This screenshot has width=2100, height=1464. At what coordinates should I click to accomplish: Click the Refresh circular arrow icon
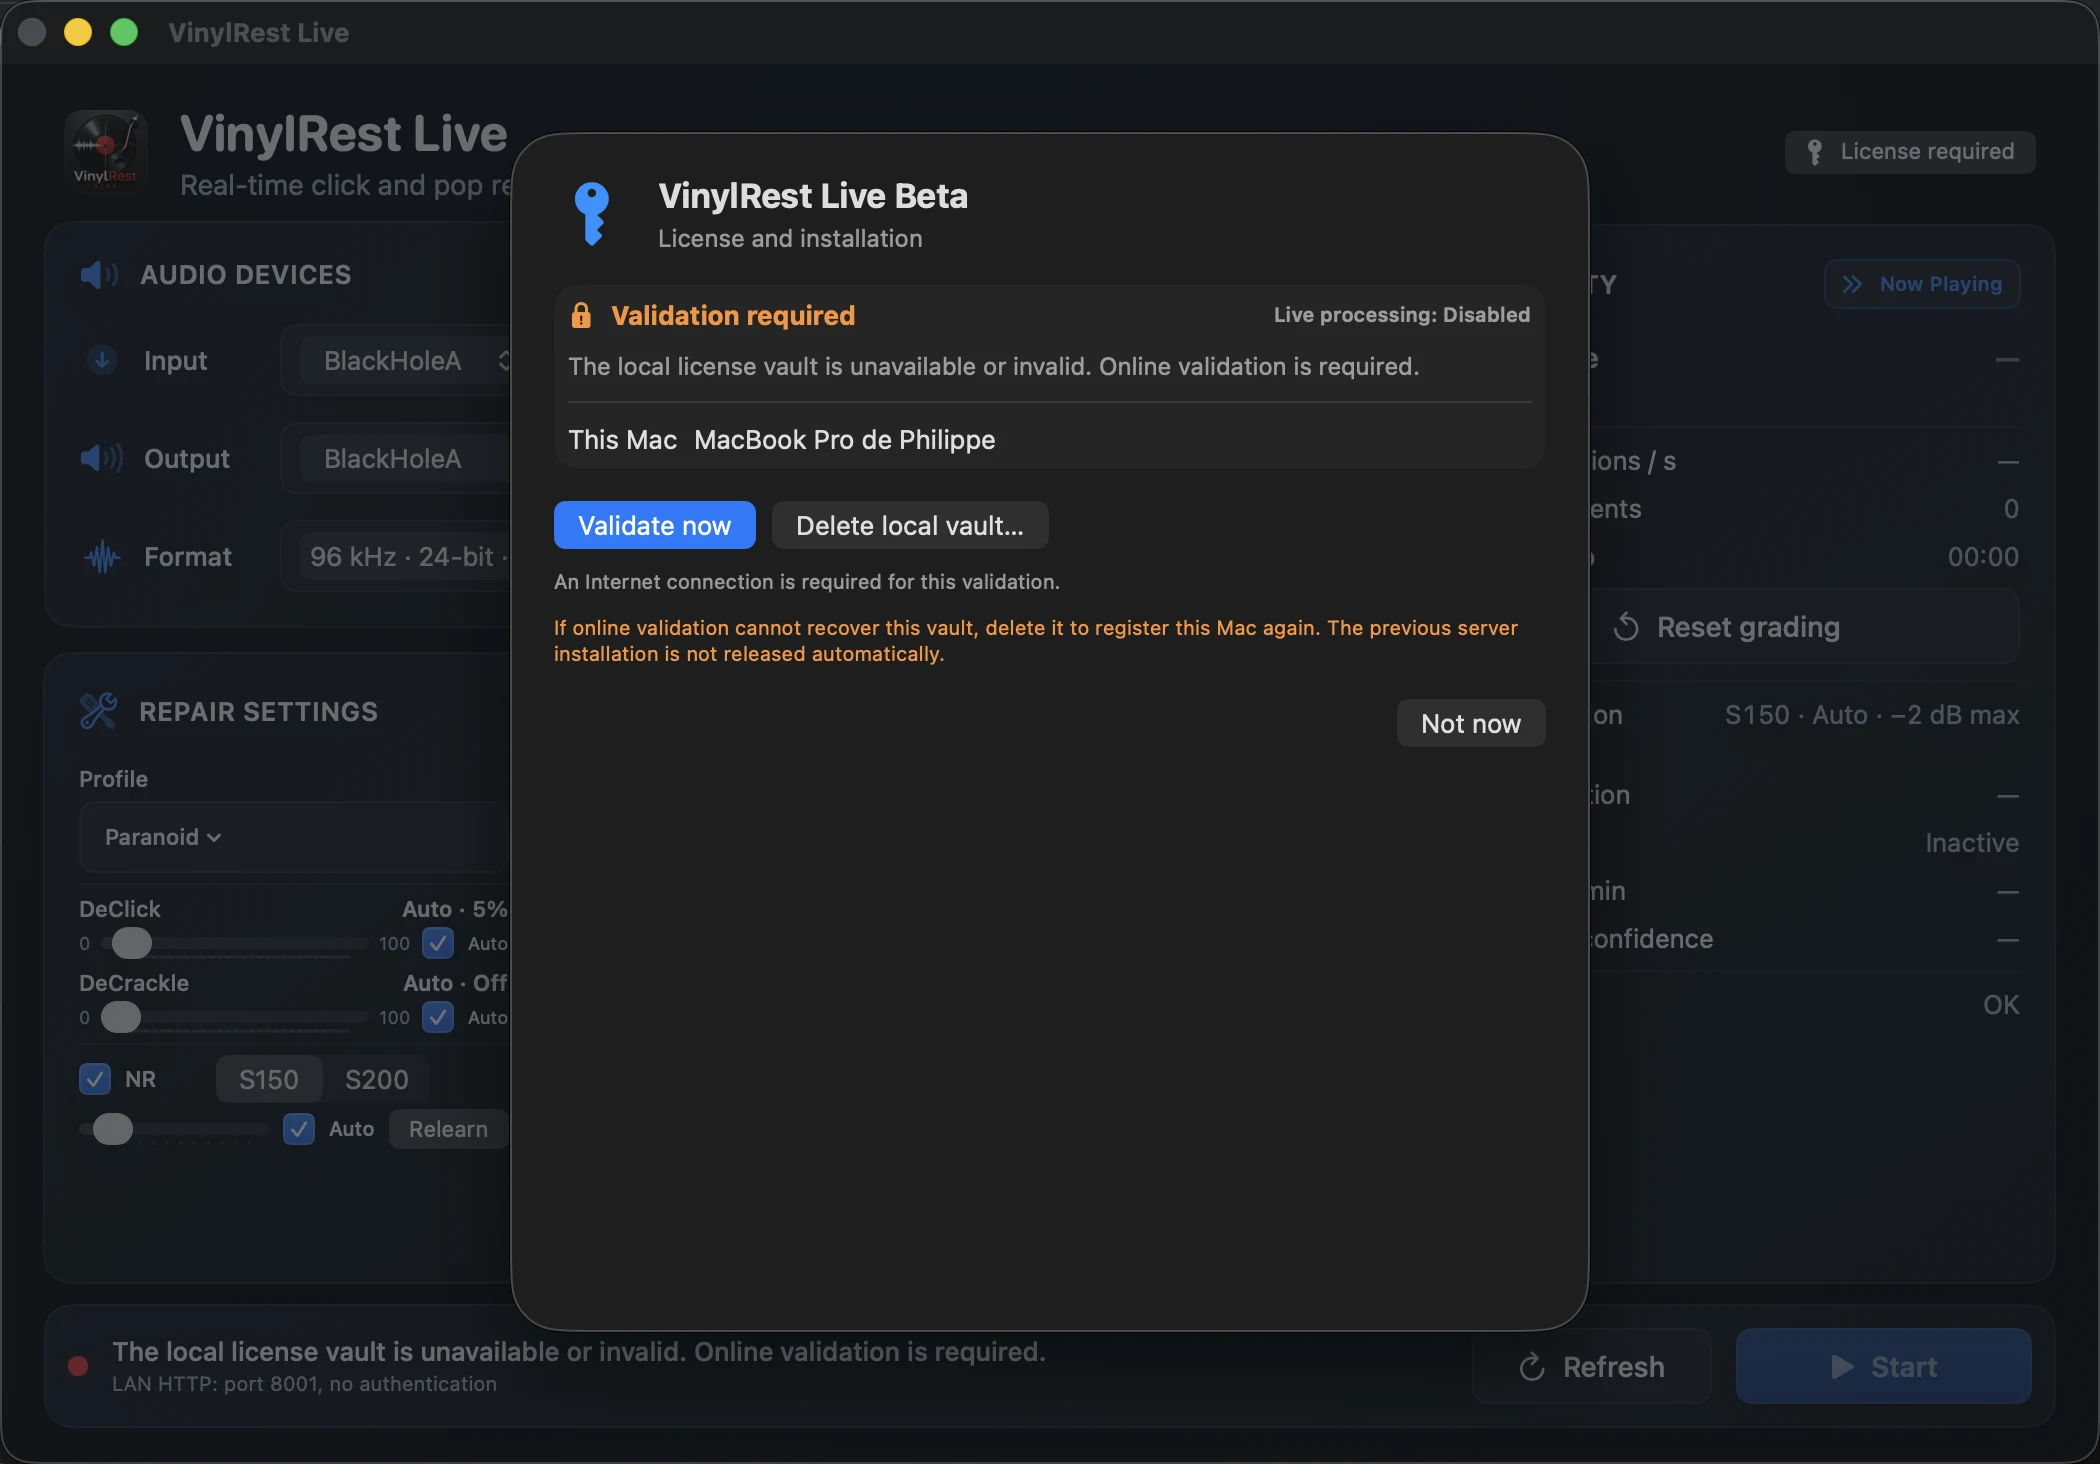pos(1532,1367)
